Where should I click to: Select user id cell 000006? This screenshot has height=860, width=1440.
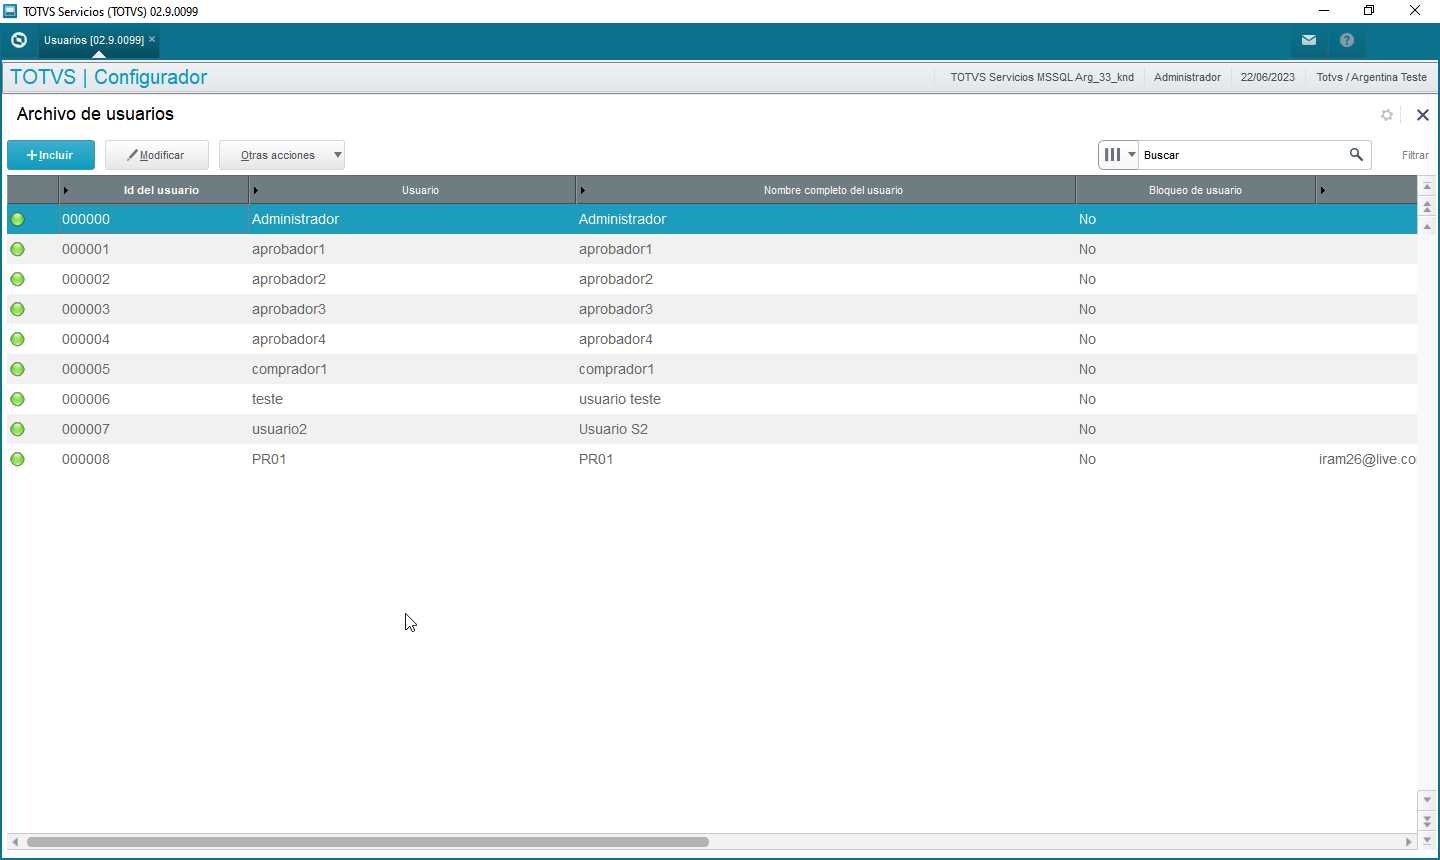click(x=154, y=399)
